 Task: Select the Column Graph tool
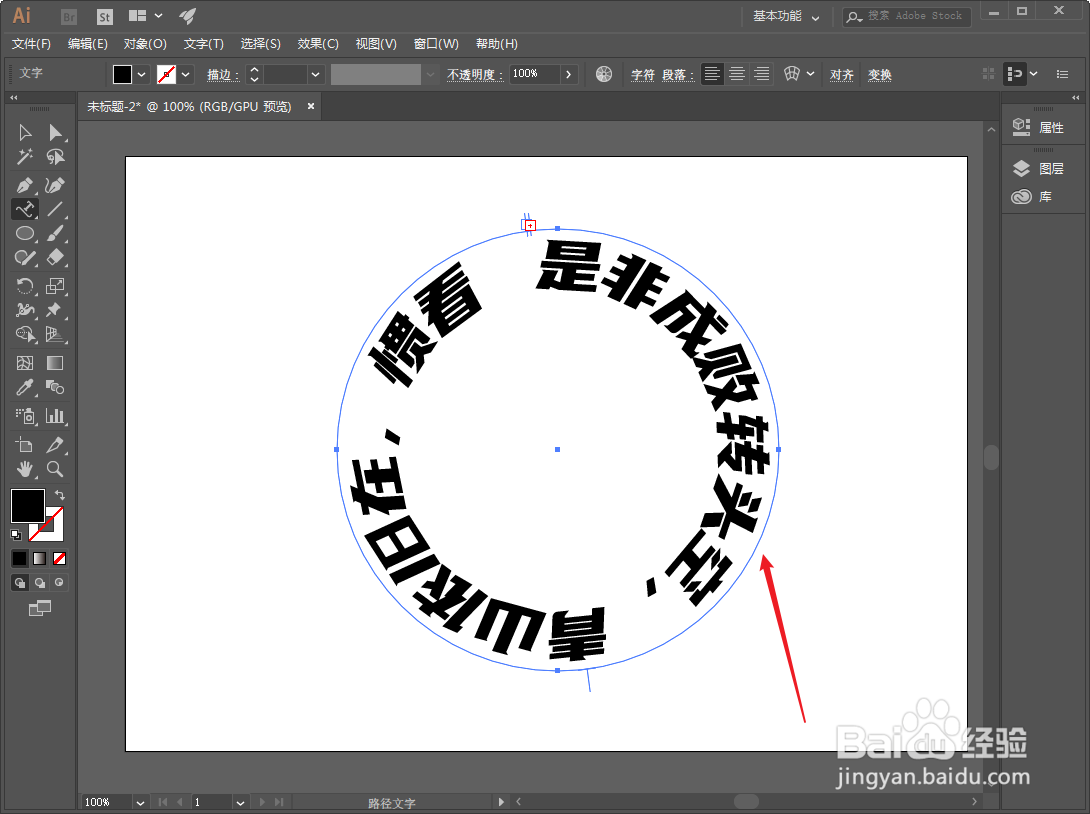(55, 416)
